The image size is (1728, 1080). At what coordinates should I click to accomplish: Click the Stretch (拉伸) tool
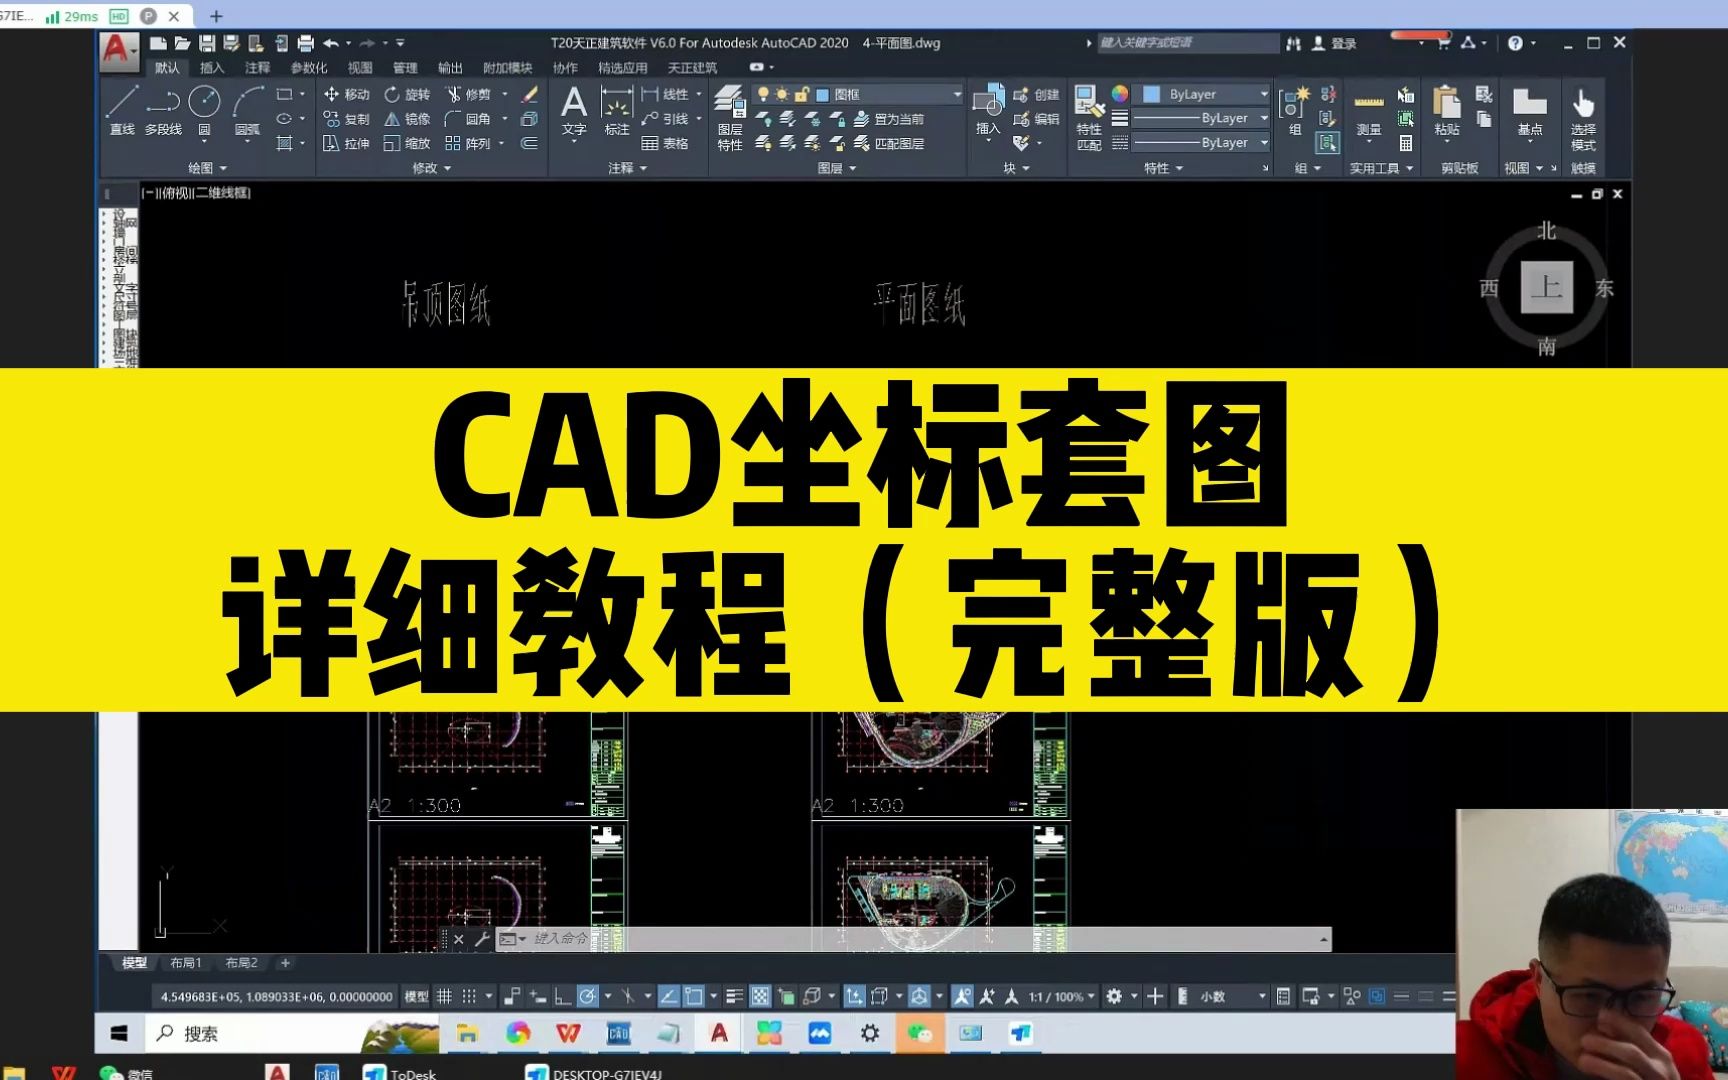pyautogui.click(x=346, y=144)
